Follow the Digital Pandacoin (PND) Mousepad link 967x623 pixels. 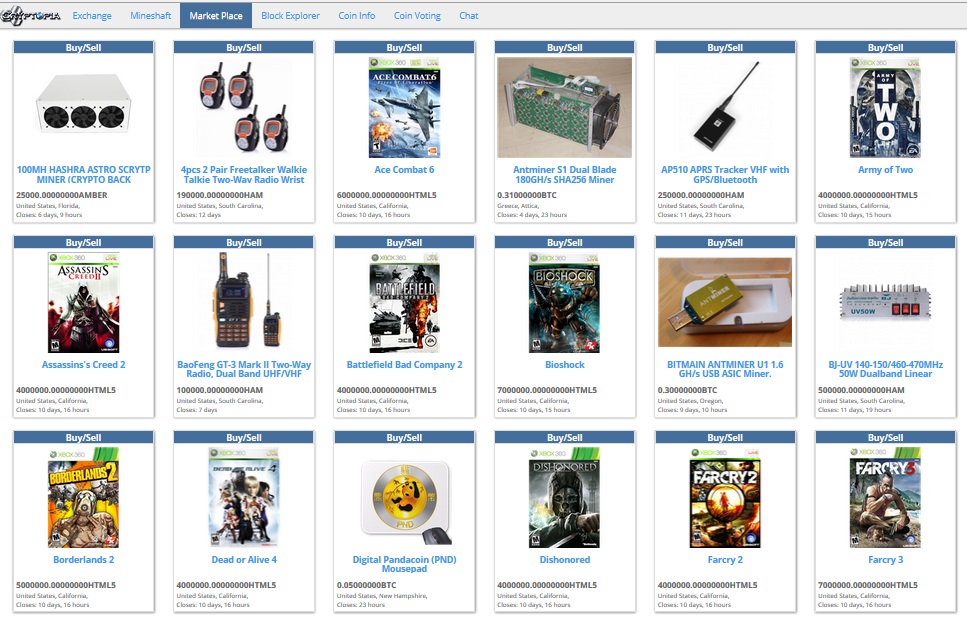[x=405, y=564]
